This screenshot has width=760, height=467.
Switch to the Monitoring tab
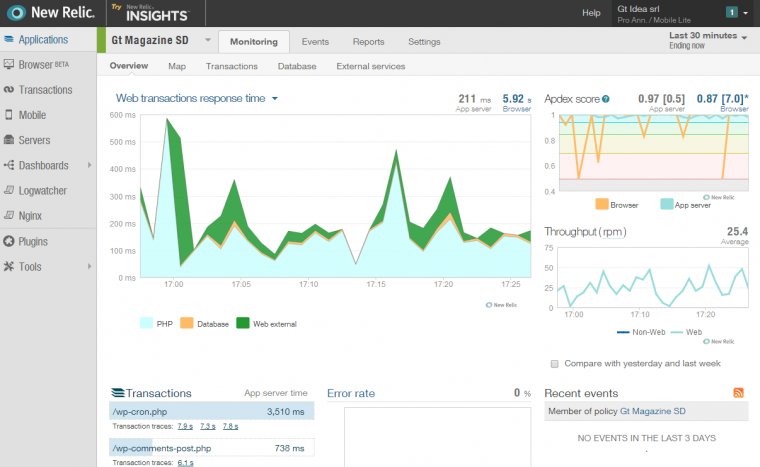click(254, 42)
